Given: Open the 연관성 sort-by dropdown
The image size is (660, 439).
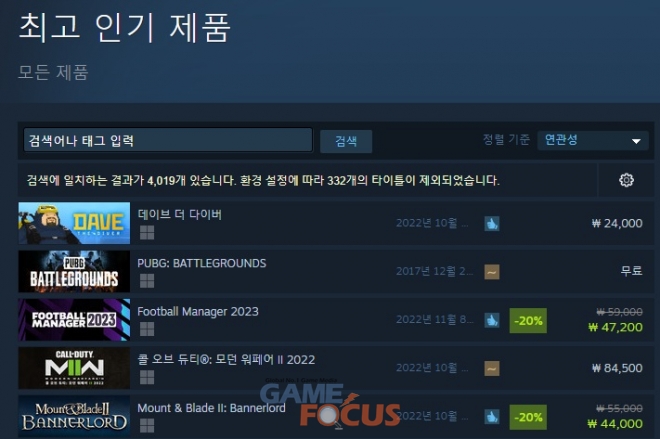Looking at the screenshot, I should pyautogui.click(x=593, y=140).
